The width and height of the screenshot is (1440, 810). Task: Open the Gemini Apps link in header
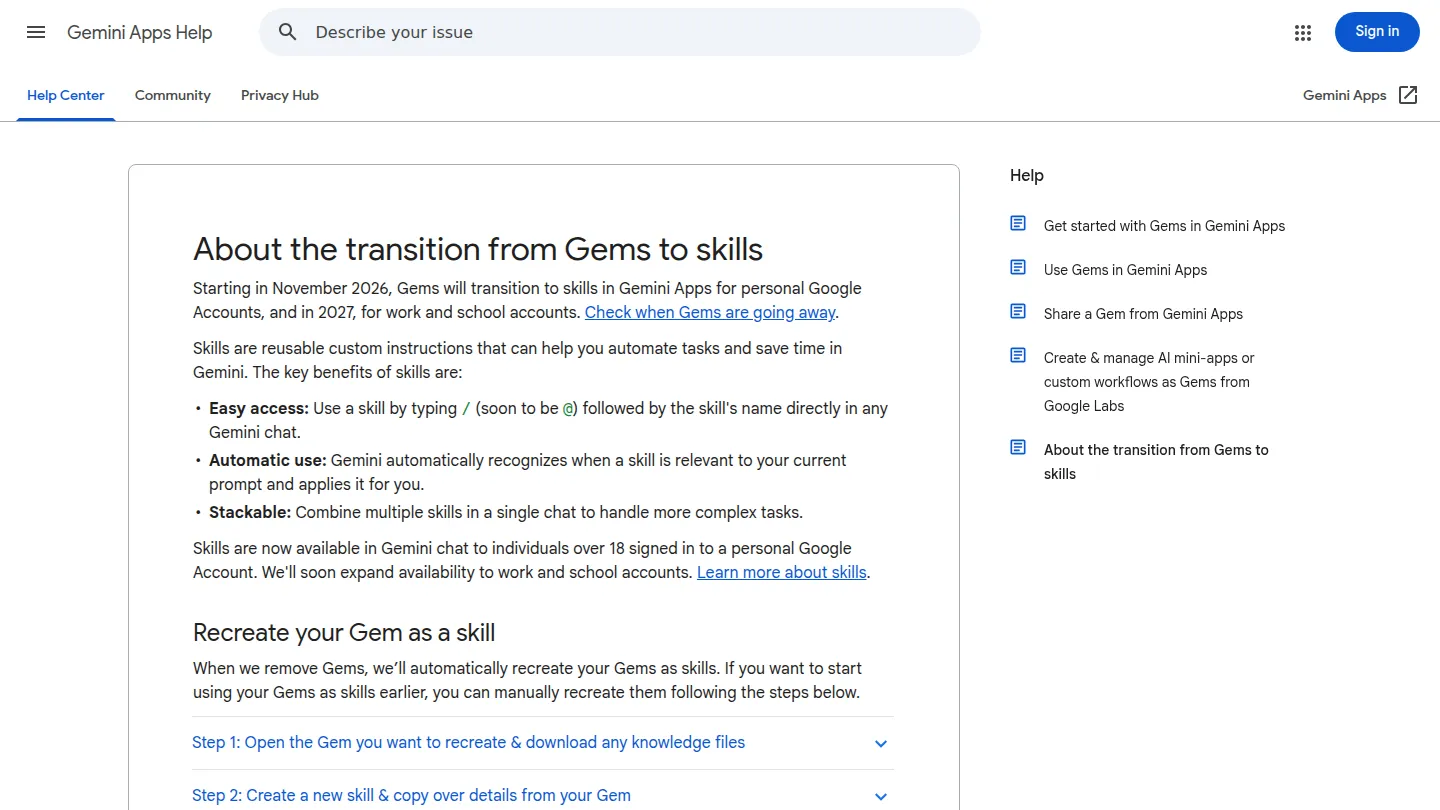(1344, 96)
